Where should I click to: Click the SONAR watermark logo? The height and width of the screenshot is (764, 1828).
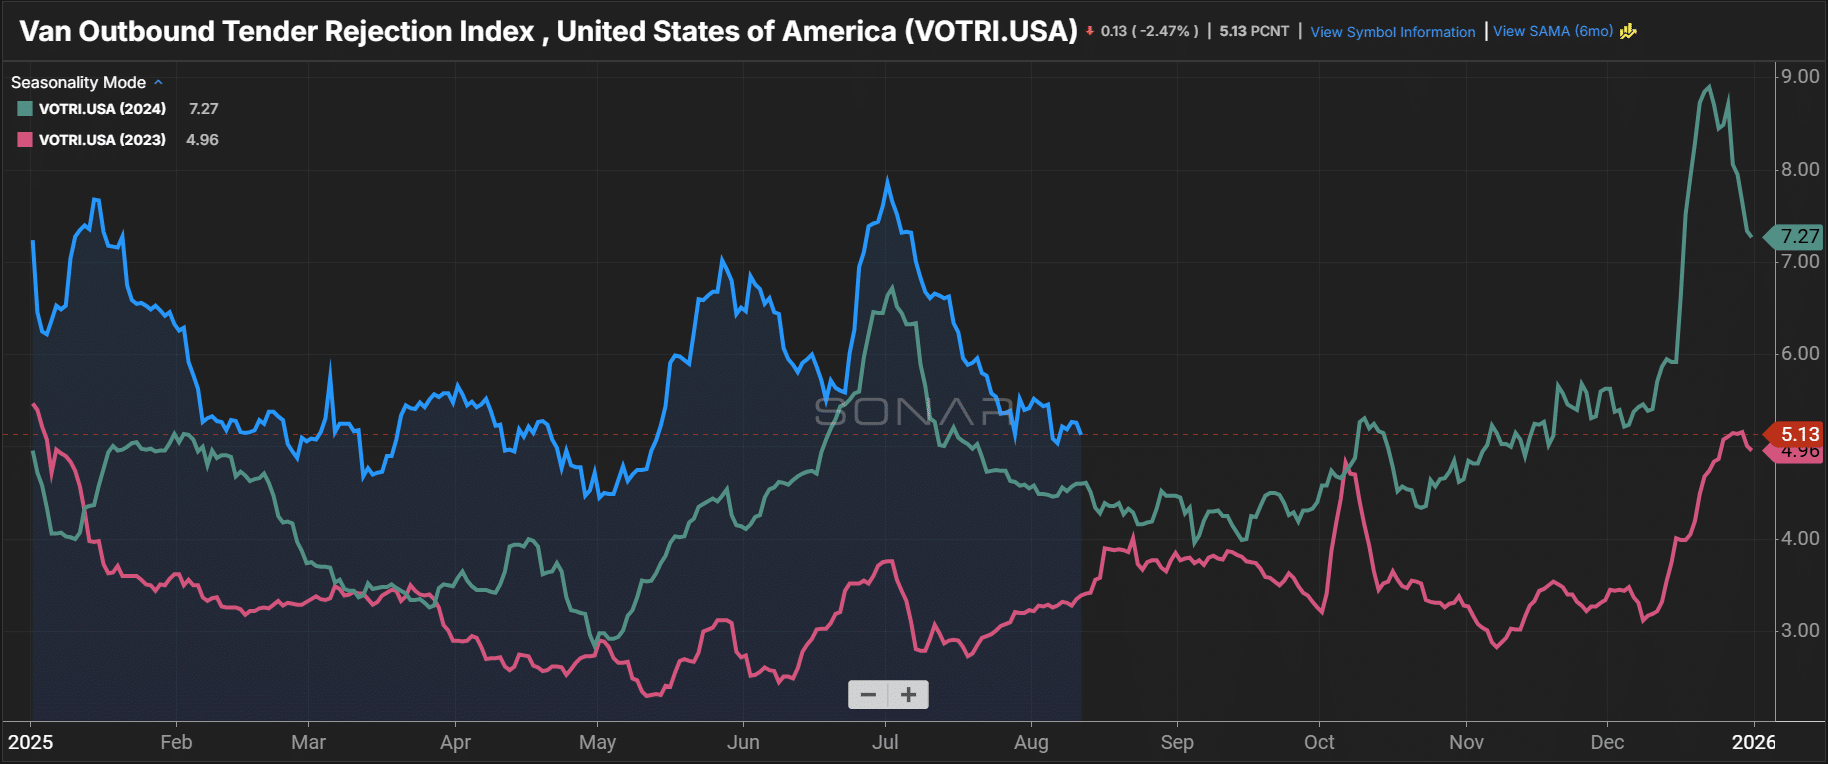914,411
